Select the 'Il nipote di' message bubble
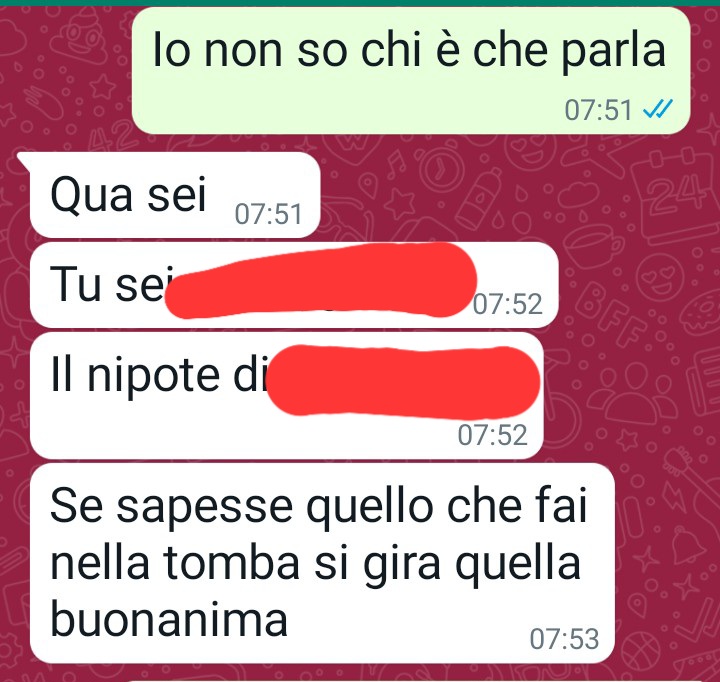 pyautogui.click(x=287, y=395)
